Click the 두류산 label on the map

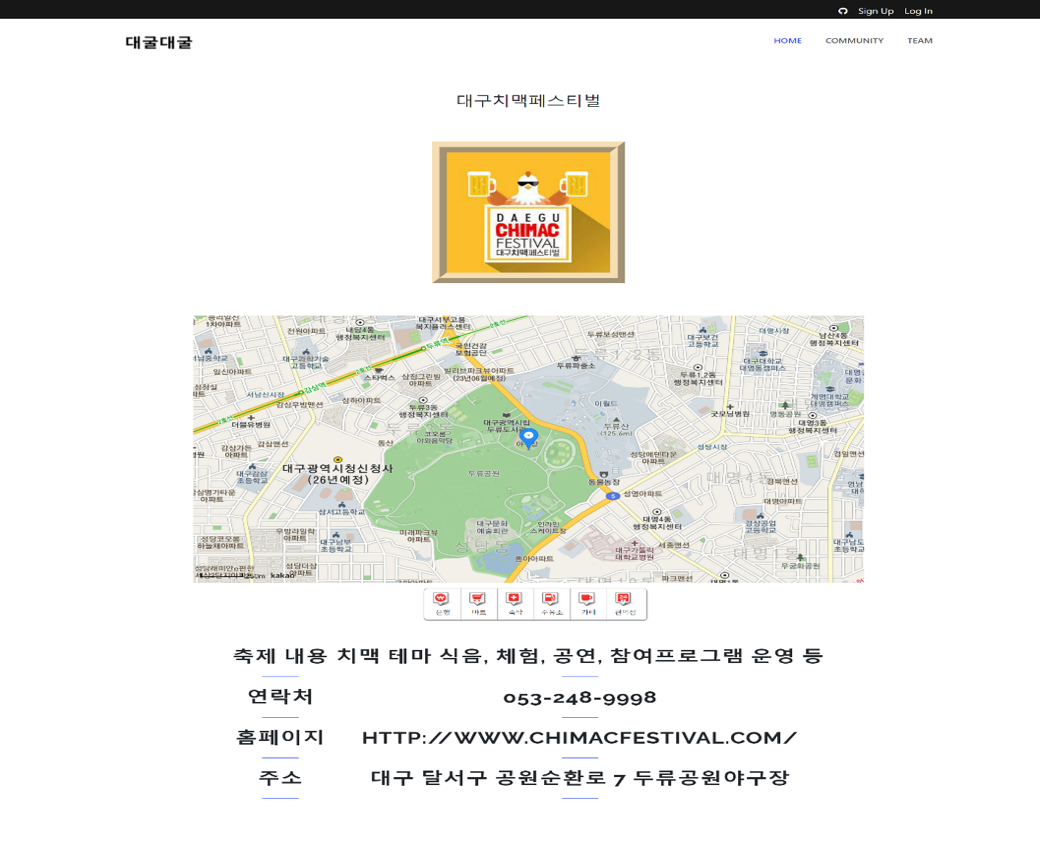(x=616, y=426)
